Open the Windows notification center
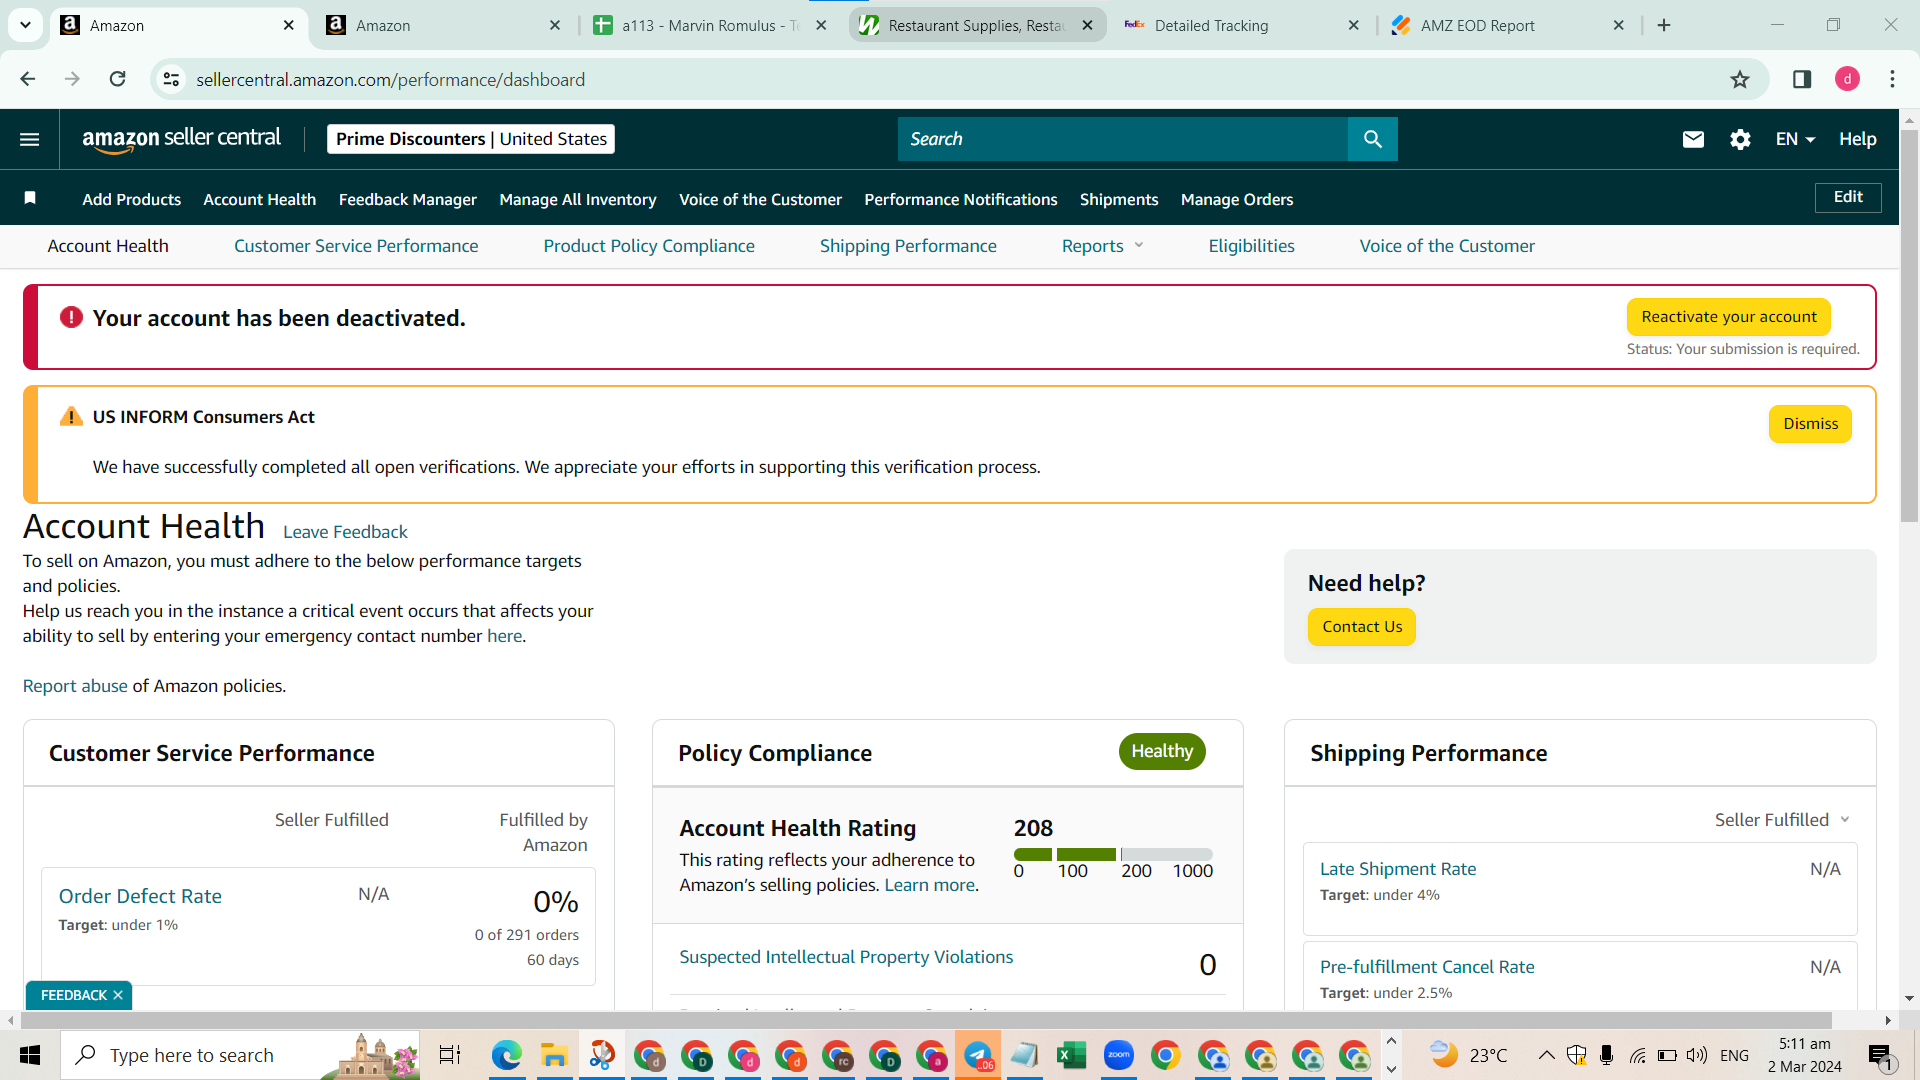 tap(1880, 1055)
